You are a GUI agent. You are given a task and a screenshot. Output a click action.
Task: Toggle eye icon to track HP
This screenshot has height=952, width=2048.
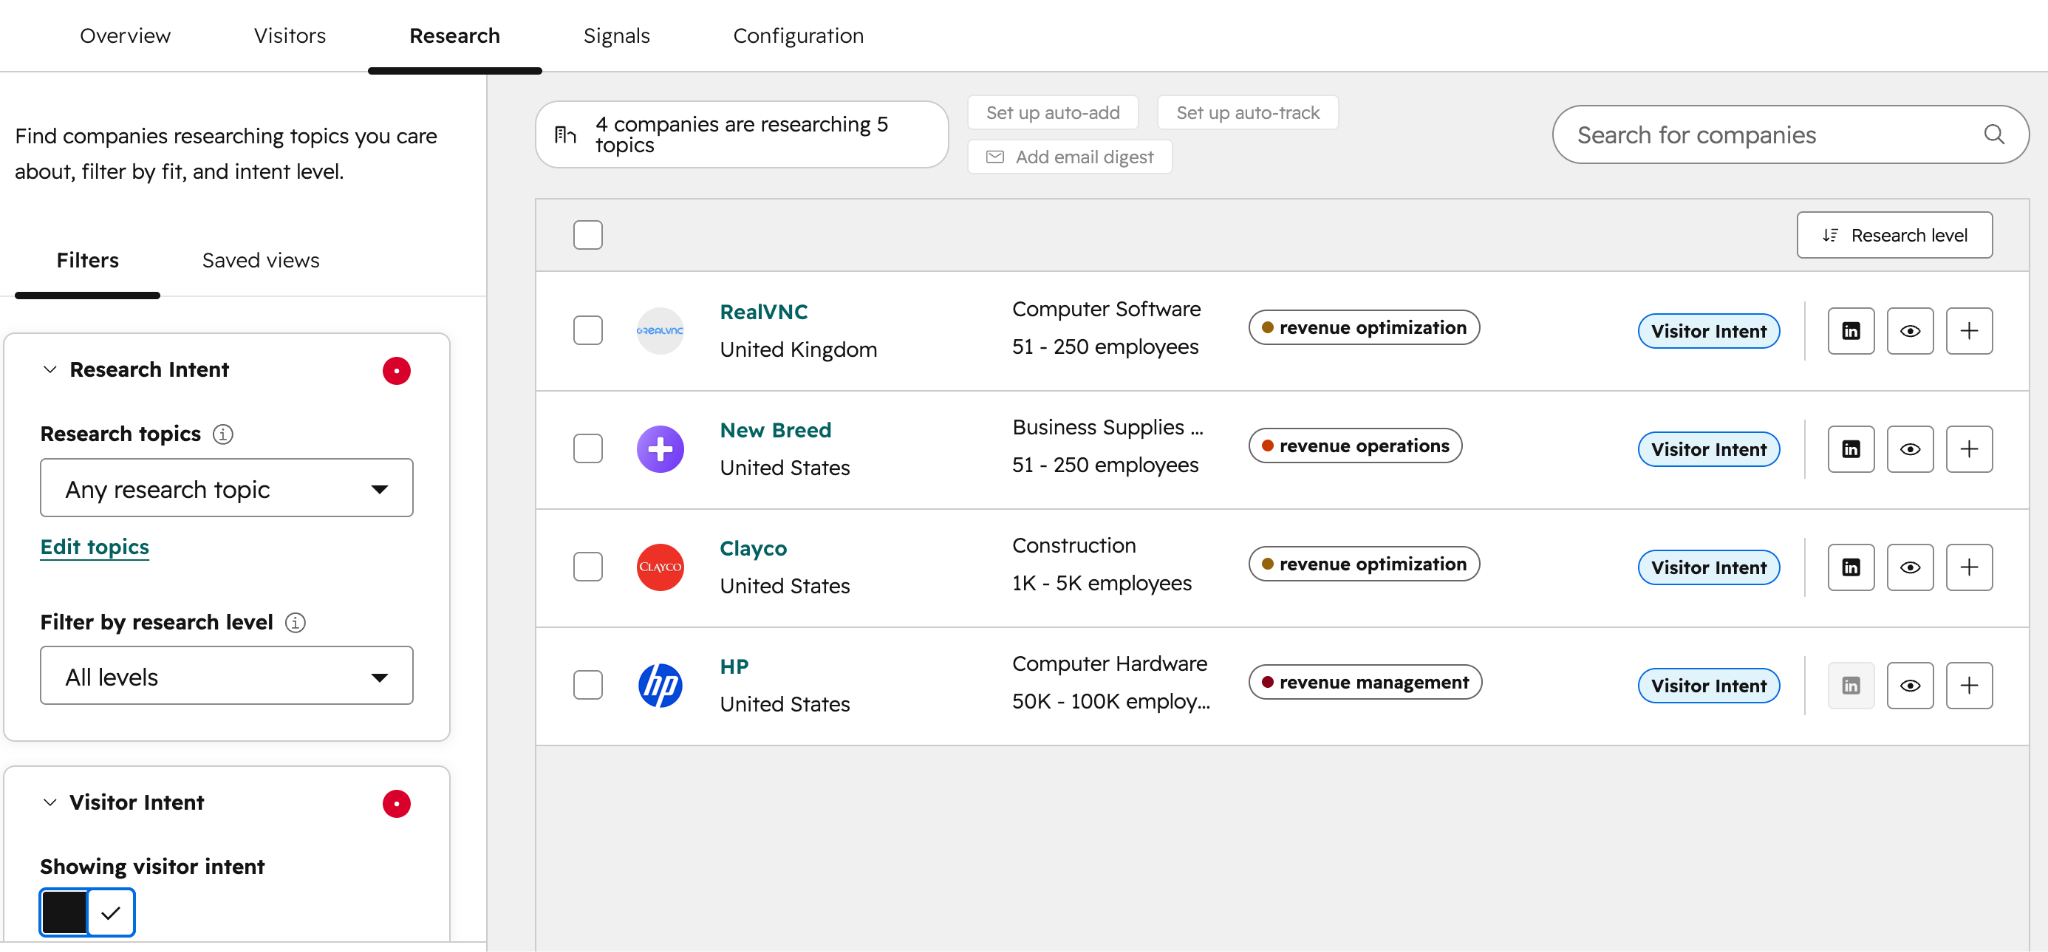1910,685
